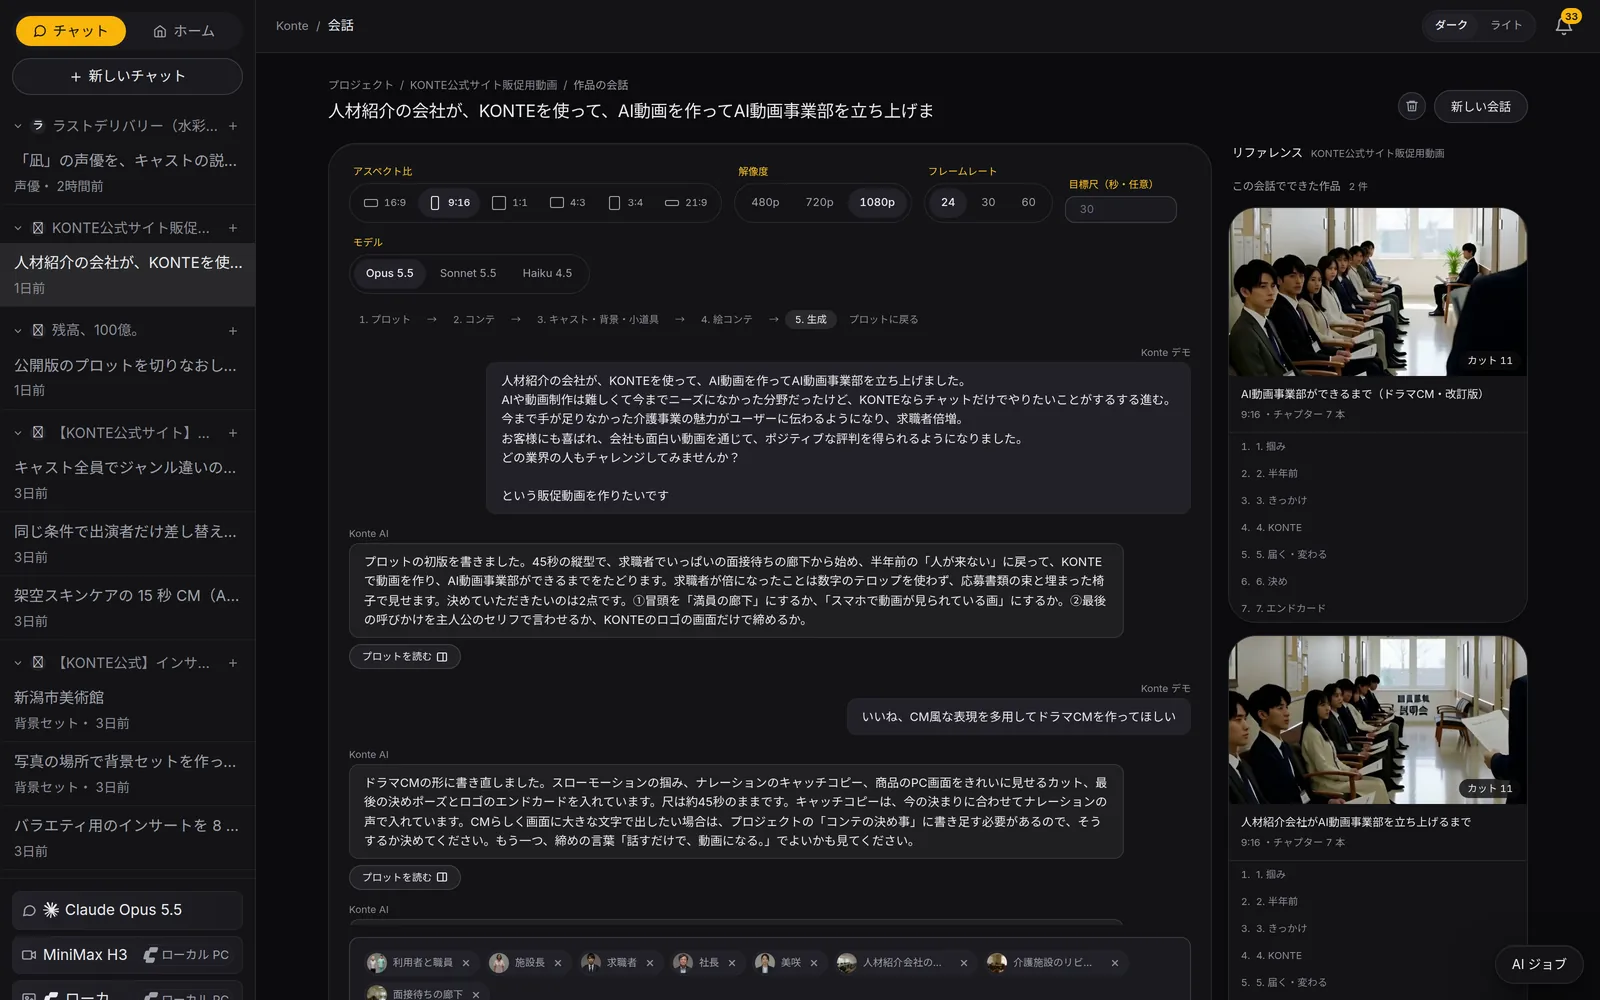Go to step 4. 絵コンテ

click(727, 319)
